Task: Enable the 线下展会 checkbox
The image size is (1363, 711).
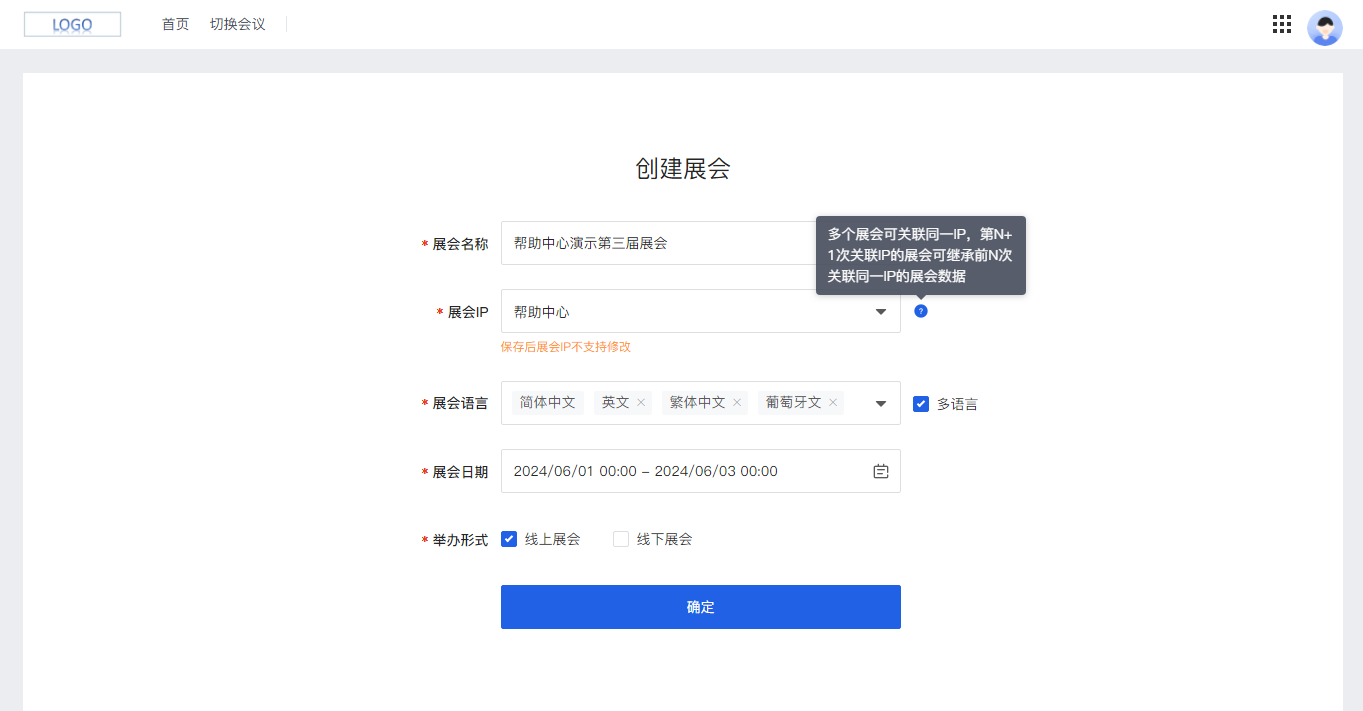Action: (620, 538)
